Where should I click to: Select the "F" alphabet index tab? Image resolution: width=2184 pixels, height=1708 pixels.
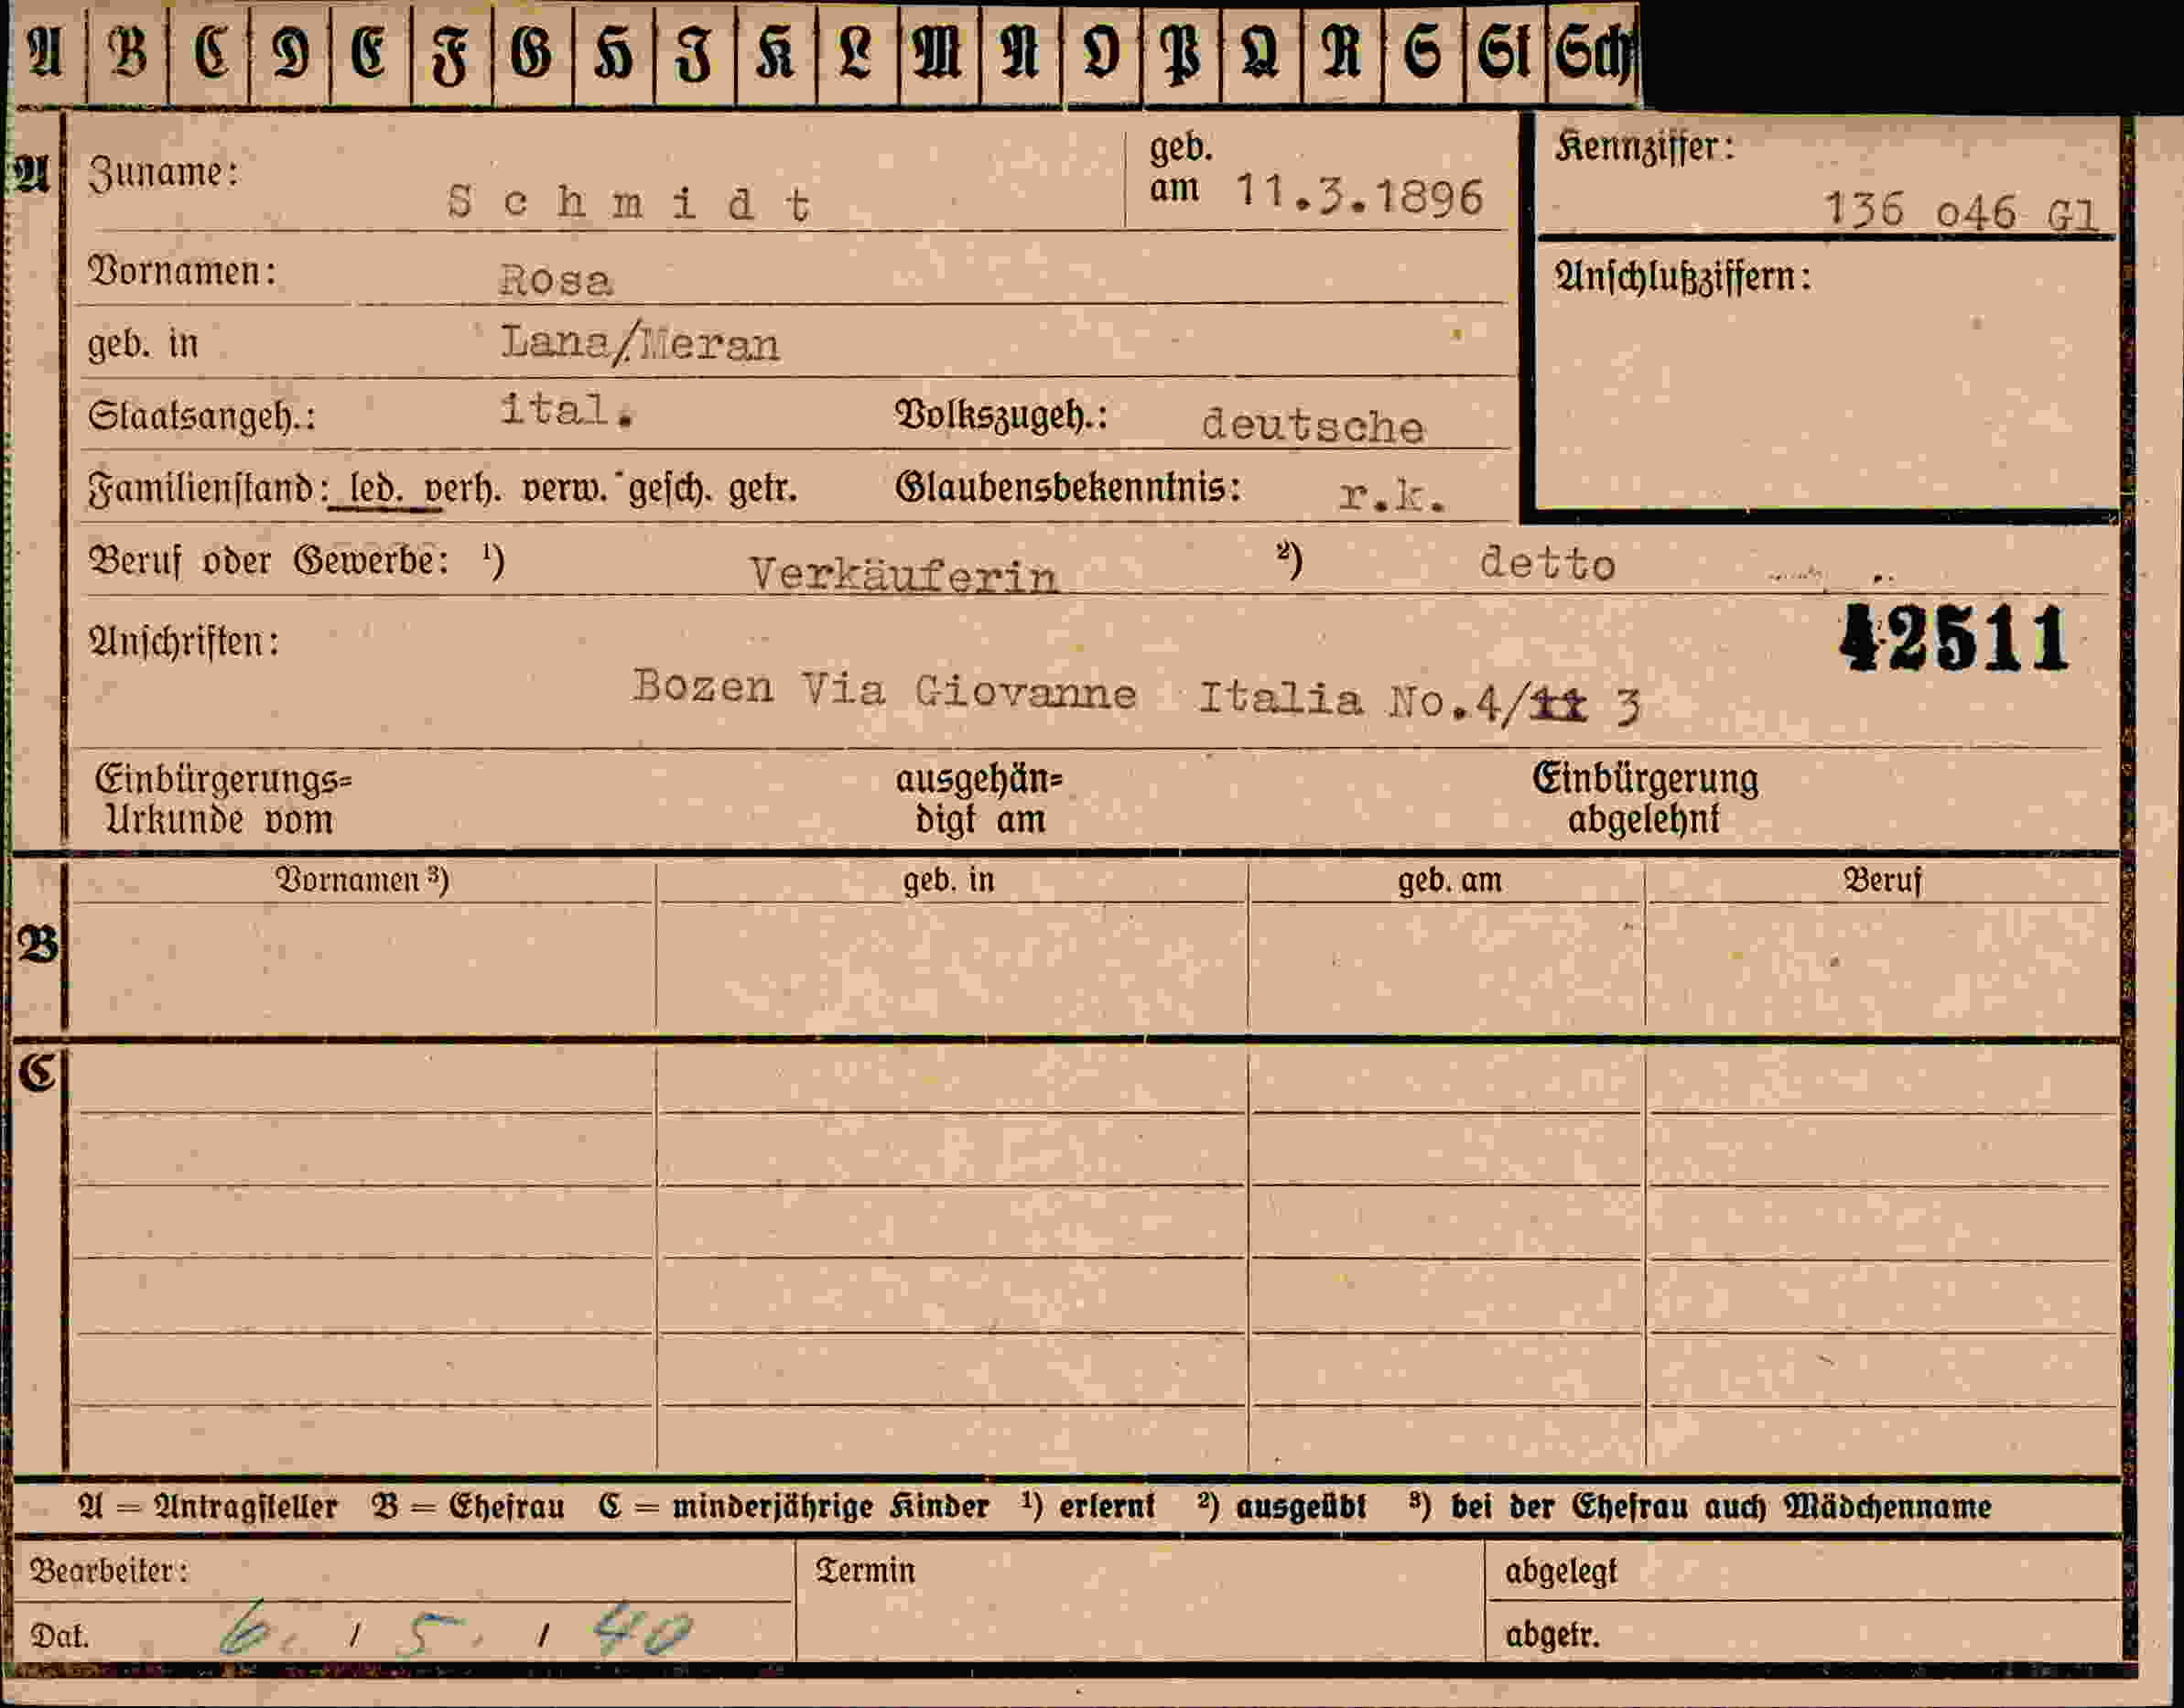click(452, 54)
